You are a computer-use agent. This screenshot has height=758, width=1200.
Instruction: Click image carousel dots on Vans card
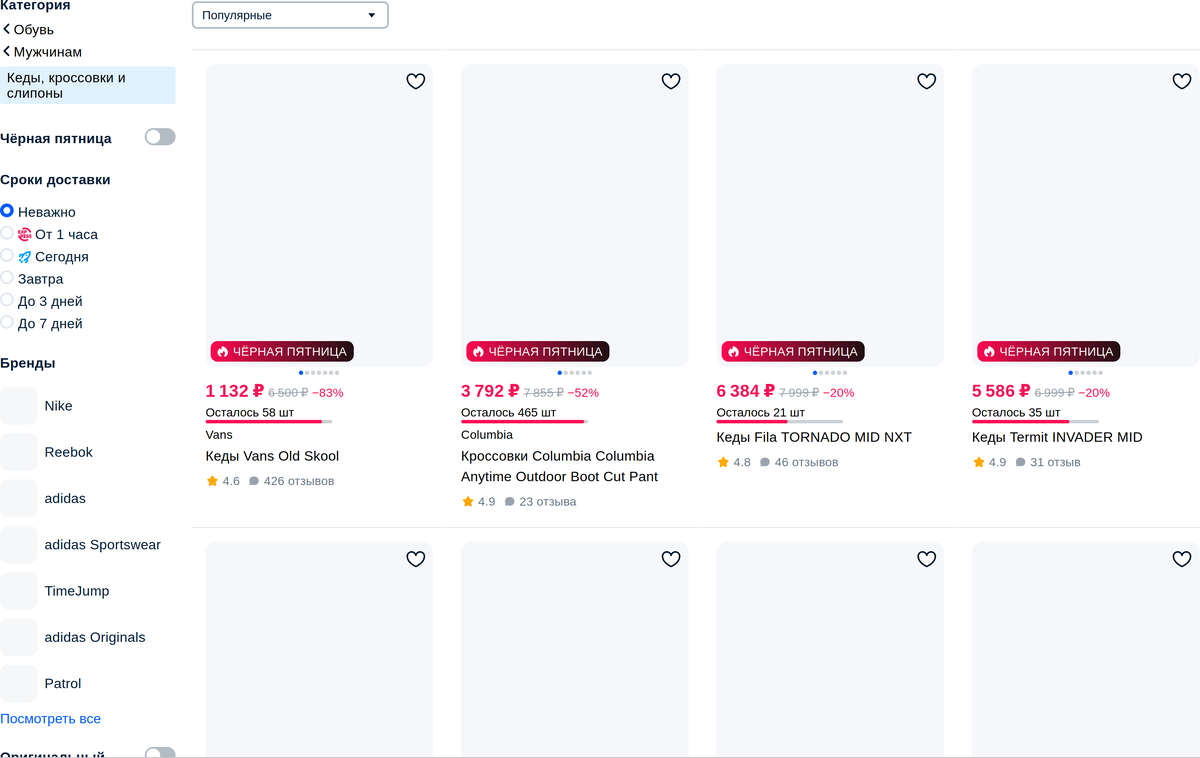pos(319,373)
